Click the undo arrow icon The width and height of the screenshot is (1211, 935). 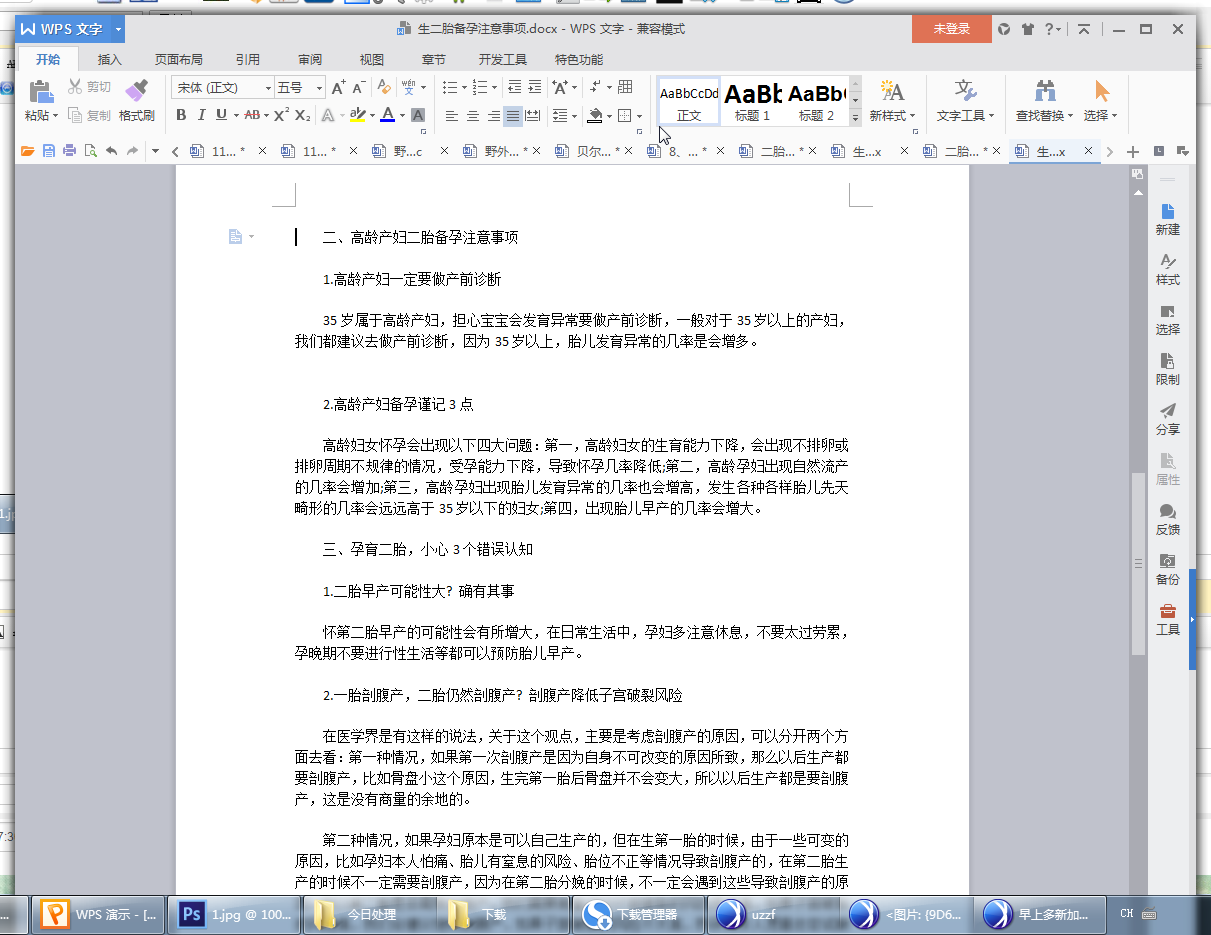(x=111, y=151)
